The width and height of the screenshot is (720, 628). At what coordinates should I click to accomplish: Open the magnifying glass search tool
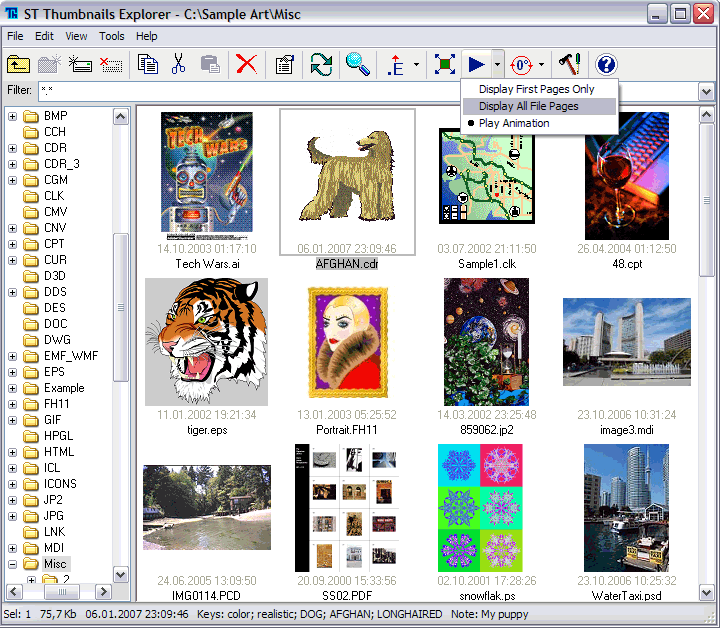(357, 65)
